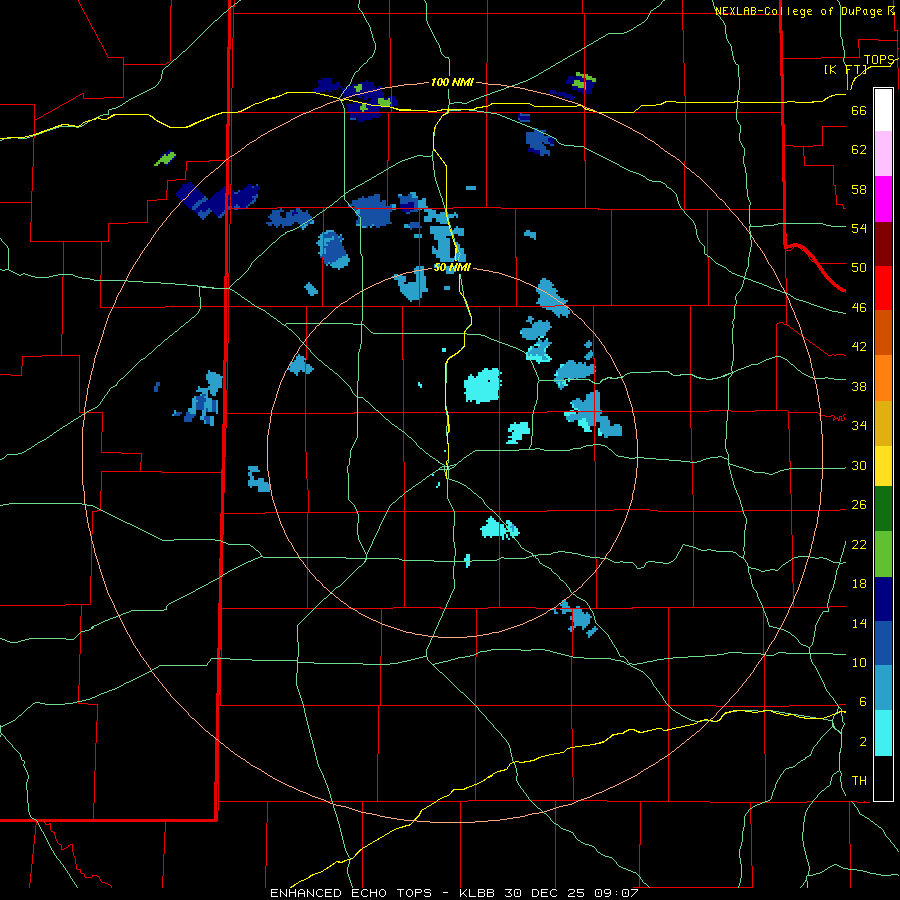Pick the magenta legend color band
The width and height of the screenshot is (900, 900).
pyautogui.click(x=883, y=199)
